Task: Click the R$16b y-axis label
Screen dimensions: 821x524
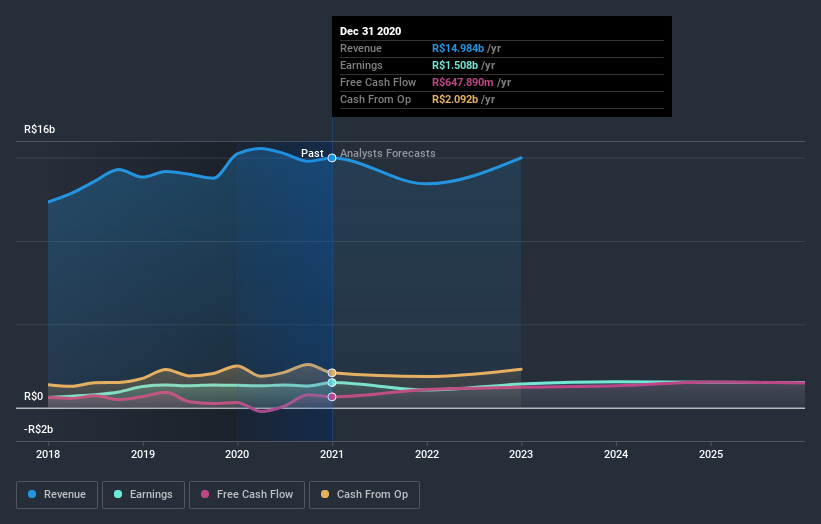Action: pos(39,129)
